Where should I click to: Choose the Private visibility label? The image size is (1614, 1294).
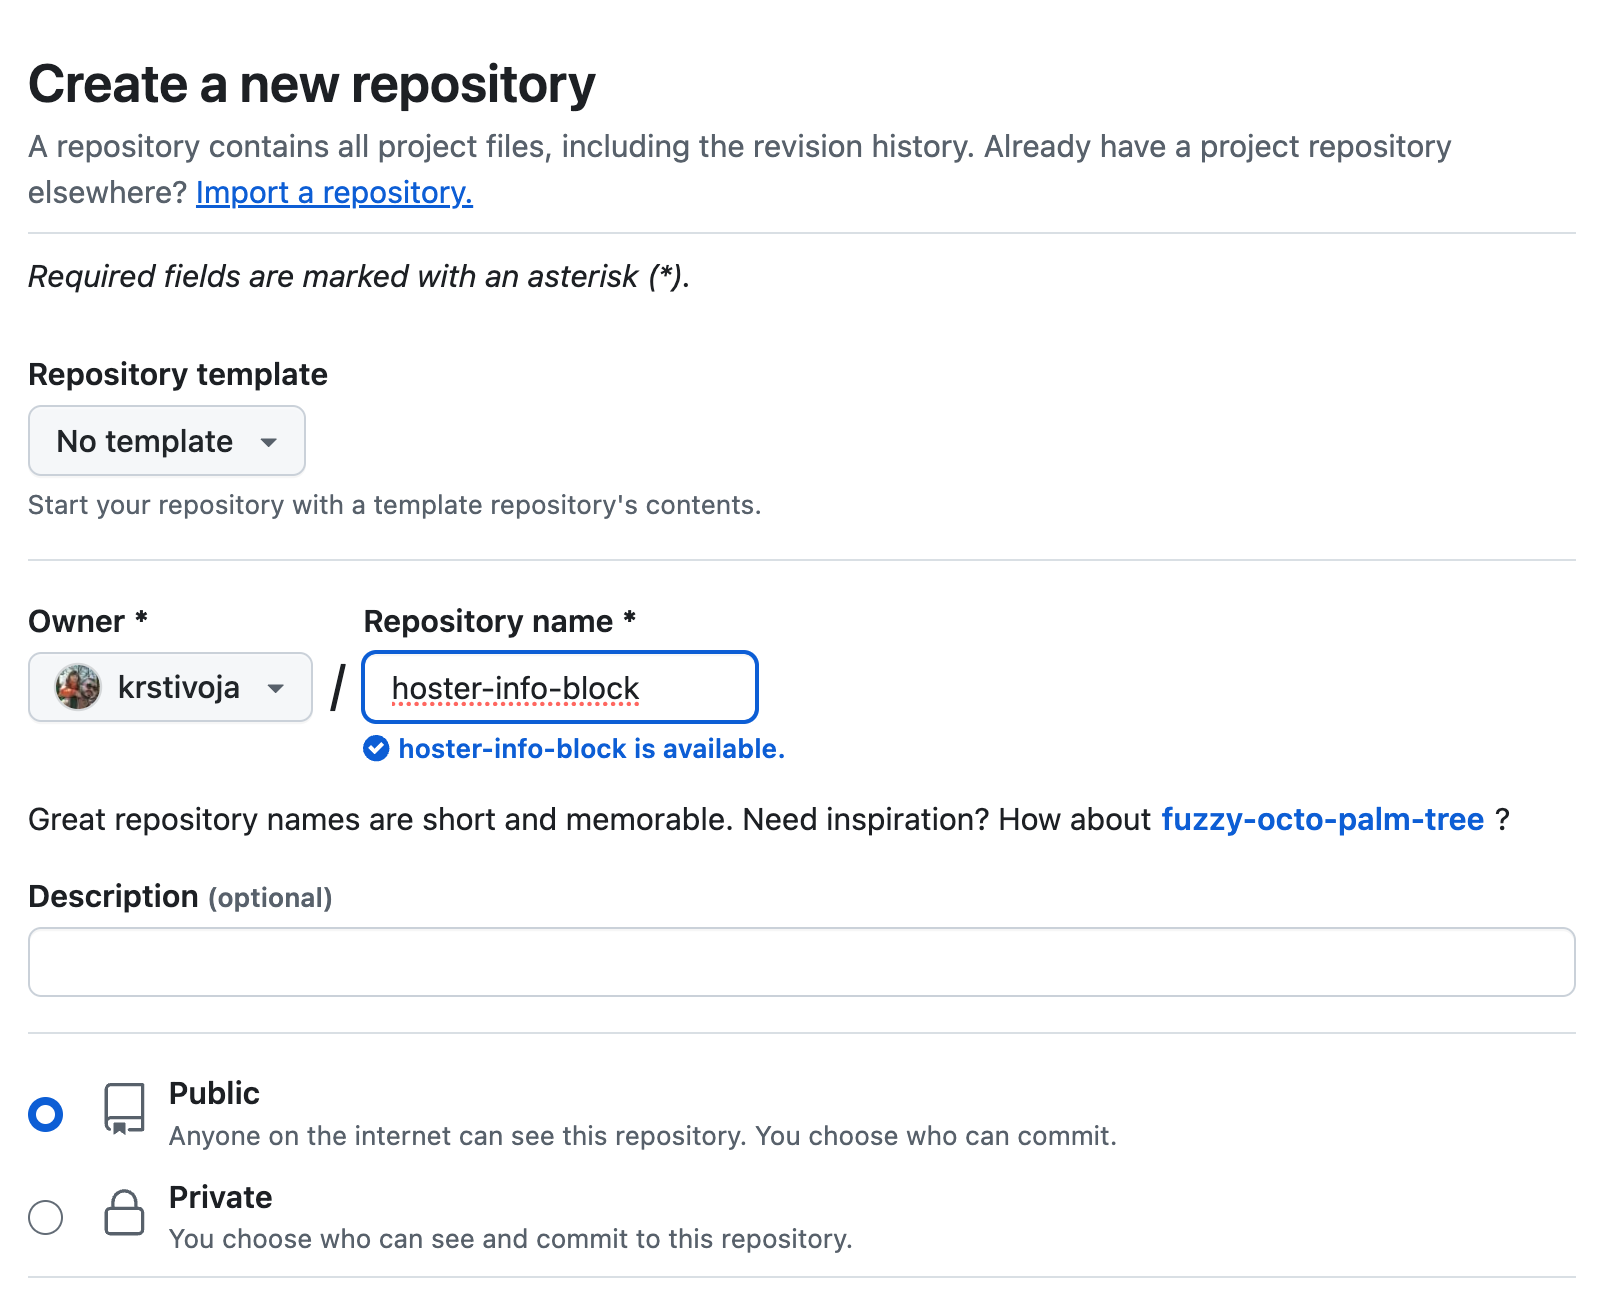(x=220, y=1197)
